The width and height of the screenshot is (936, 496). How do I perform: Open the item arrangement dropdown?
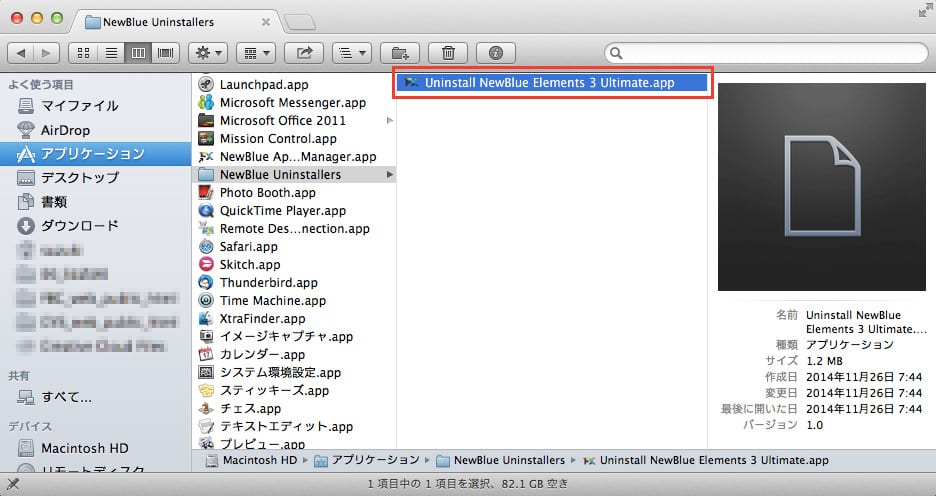coord(255,53)
